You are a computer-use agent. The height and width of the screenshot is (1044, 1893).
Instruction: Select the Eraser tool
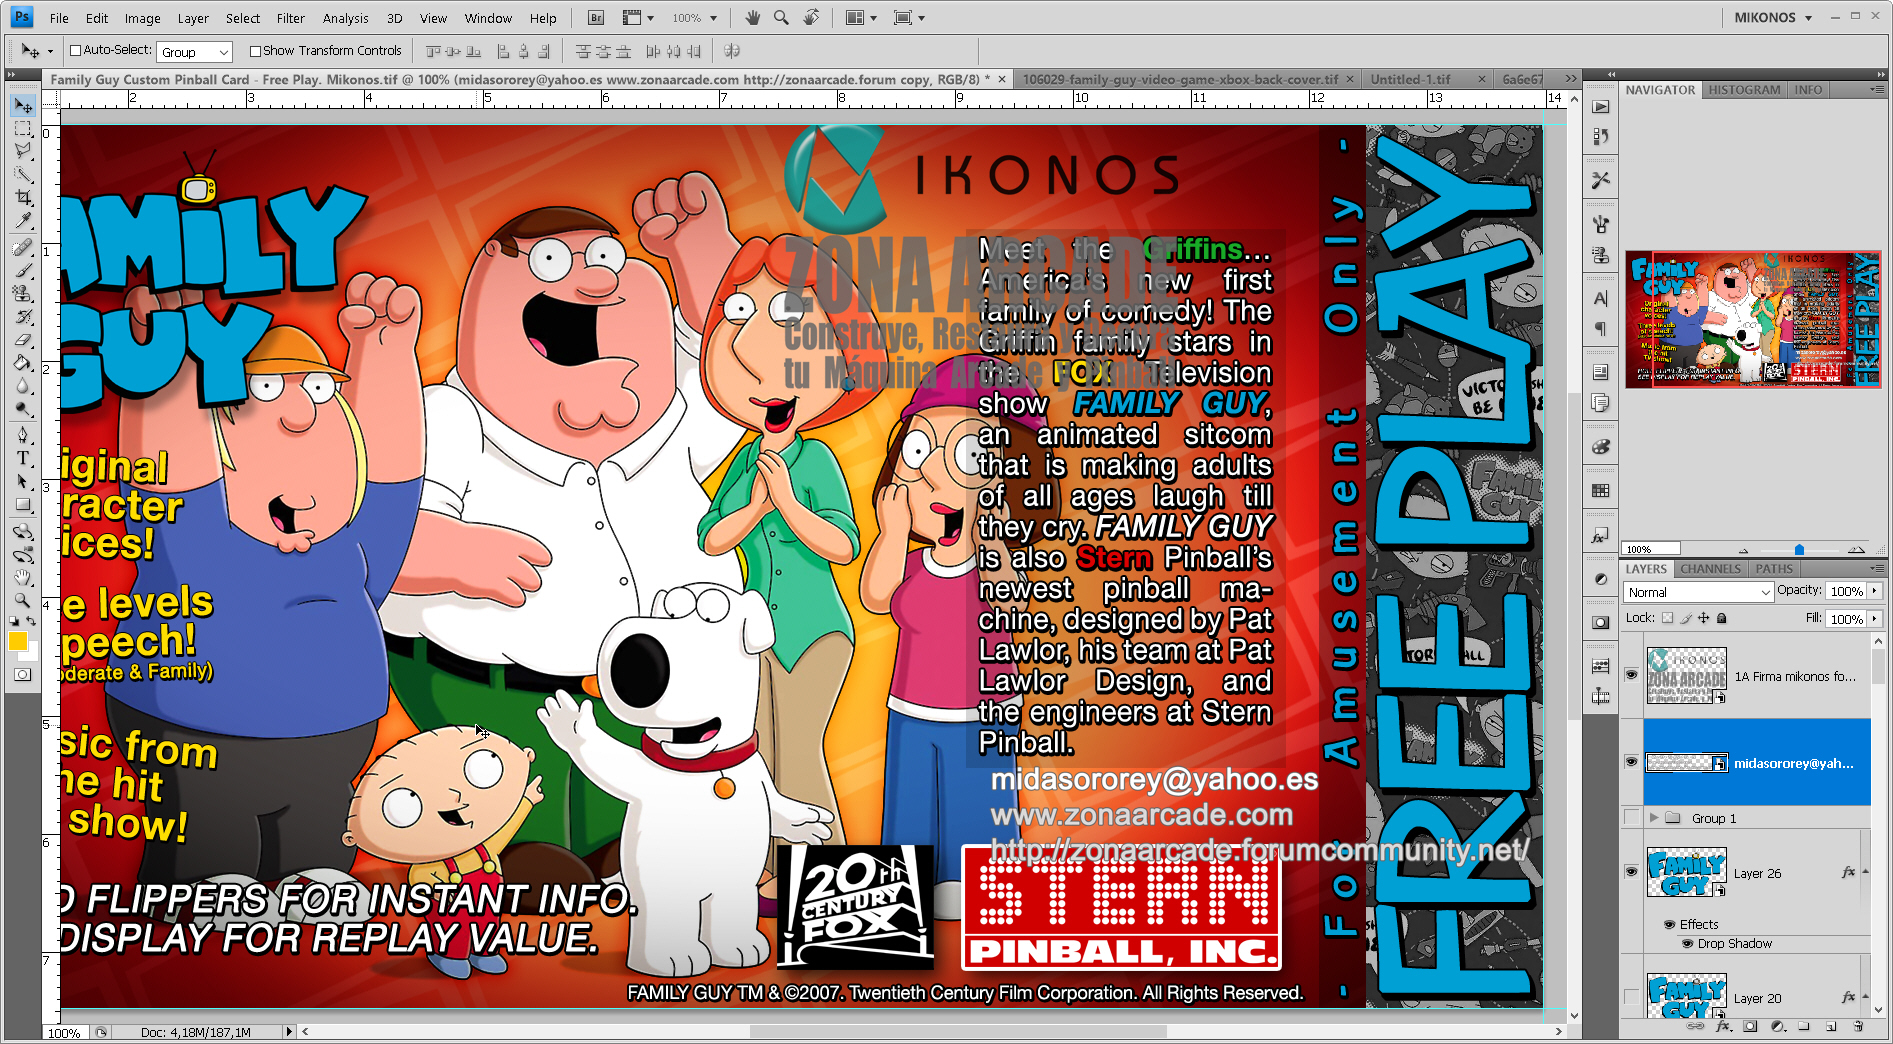pos(22,339)
